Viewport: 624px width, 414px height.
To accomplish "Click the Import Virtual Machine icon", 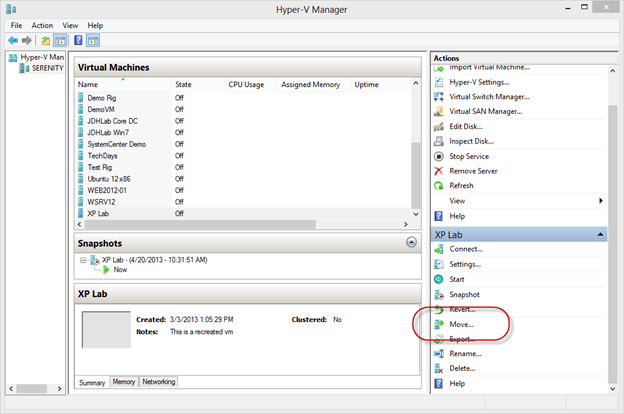I will [439, 68].
